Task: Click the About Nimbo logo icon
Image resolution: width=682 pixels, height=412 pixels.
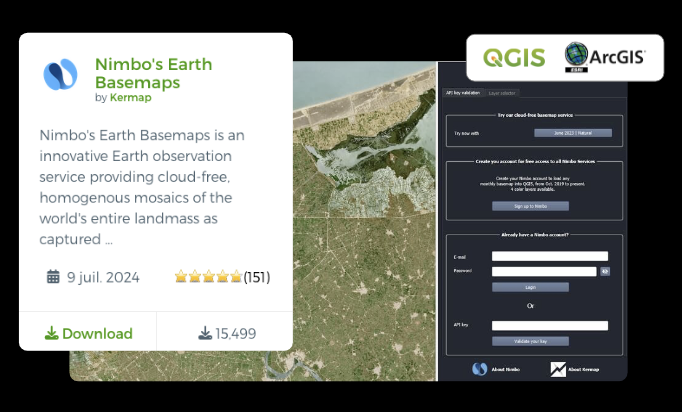Action: coord(480,369)
